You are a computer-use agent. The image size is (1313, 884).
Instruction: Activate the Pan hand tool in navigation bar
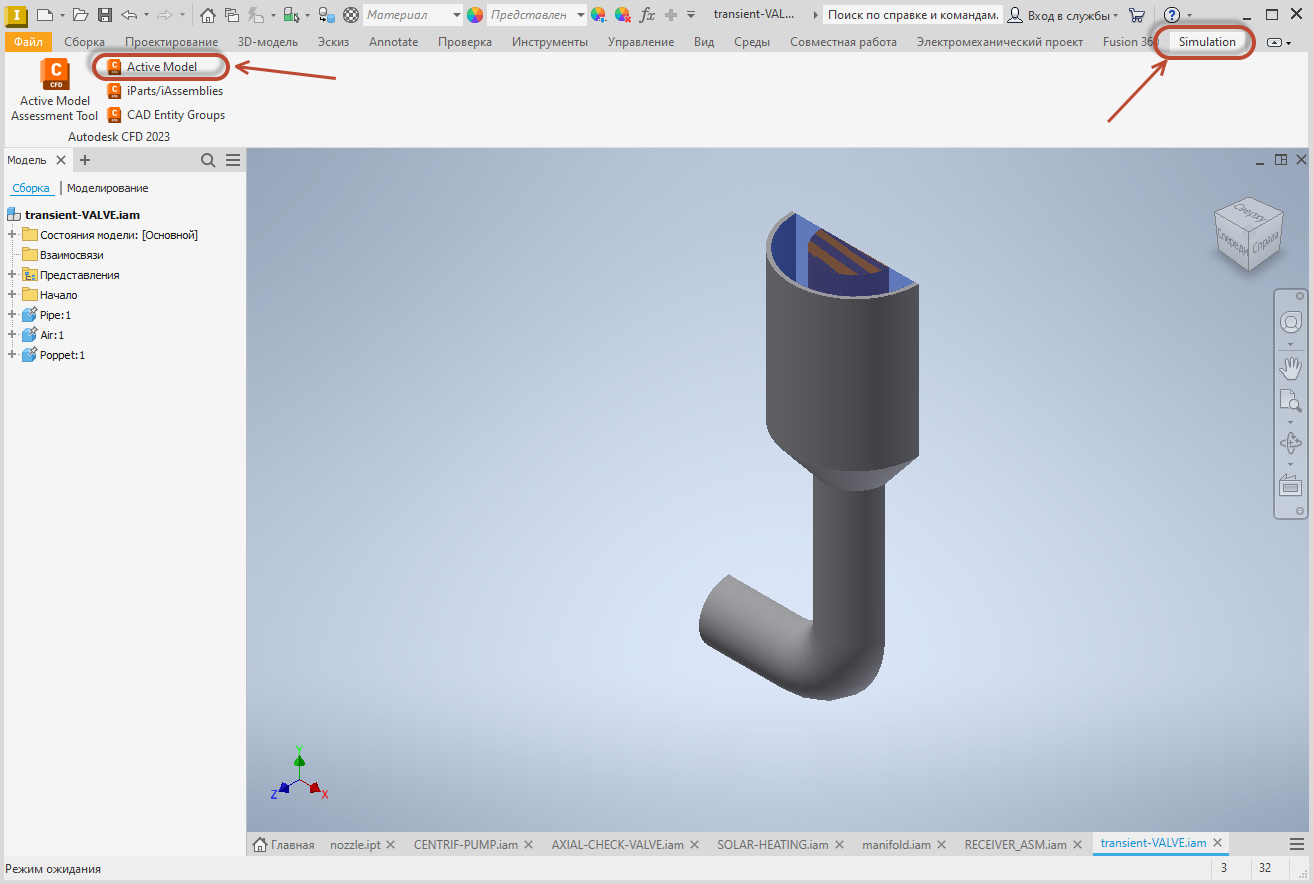point(1291,367)
